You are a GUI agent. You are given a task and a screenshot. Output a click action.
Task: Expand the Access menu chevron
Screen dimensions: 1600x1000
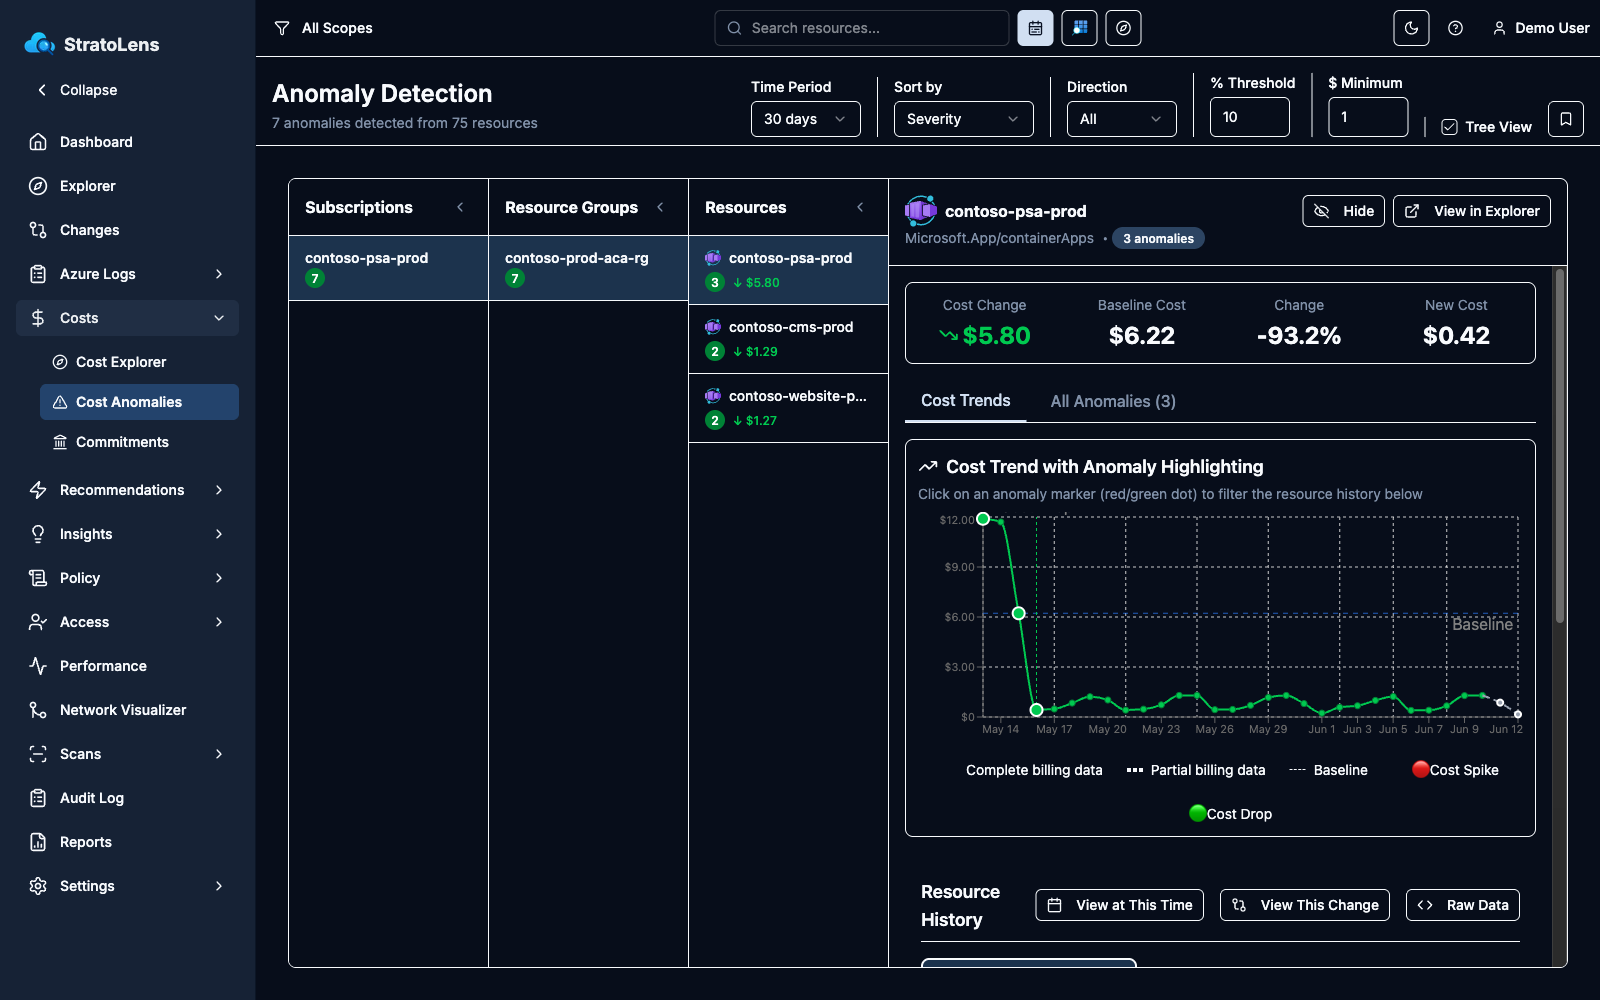[219, 622]
